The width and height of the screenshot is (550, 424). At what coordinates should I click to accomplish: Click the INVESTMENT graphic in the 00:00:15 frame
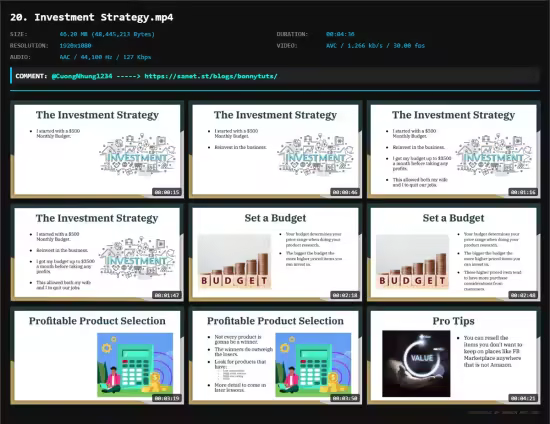coord(138,154)
